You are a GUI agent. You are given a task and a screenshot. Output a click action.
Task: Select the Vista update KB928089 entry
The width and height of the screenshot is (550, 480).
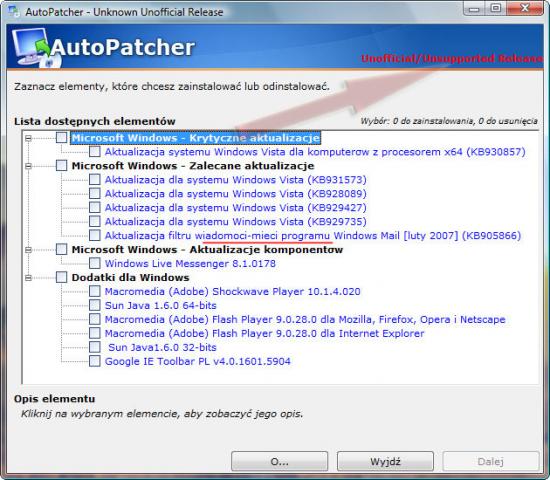coord(236,193)
